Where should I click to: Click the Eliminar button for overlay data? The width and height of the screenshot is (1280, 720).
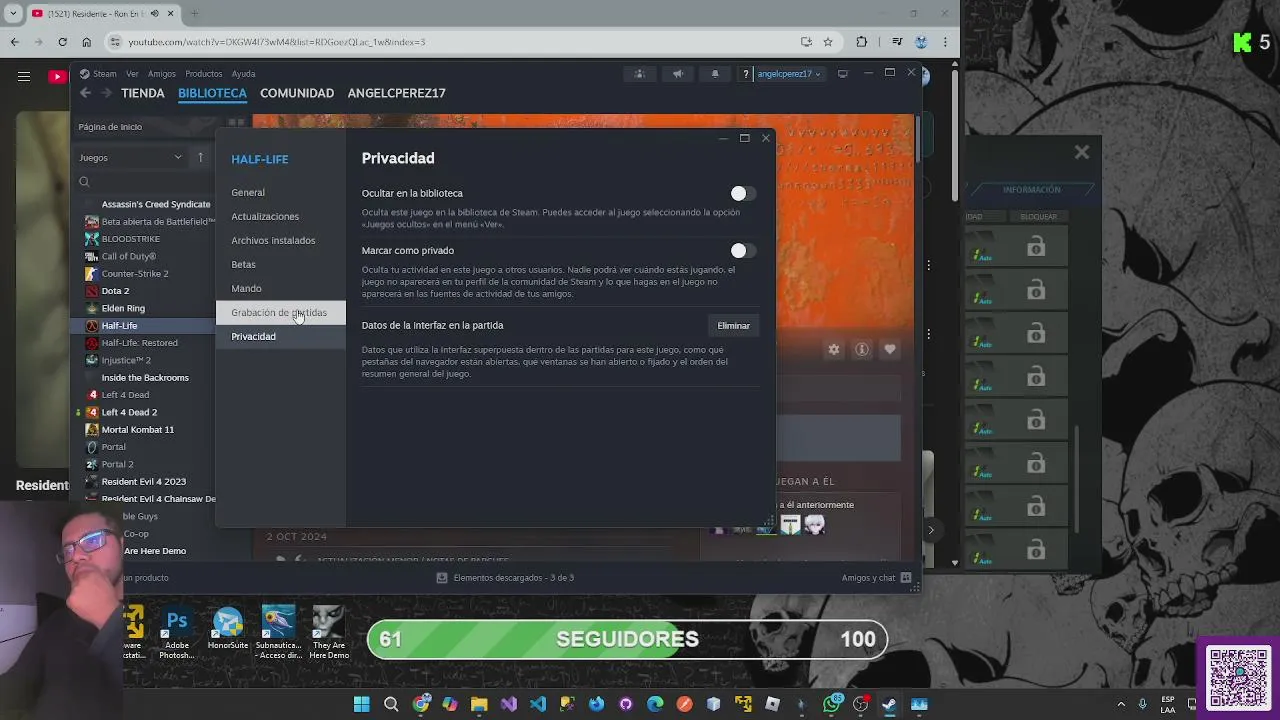click(733, 325)
